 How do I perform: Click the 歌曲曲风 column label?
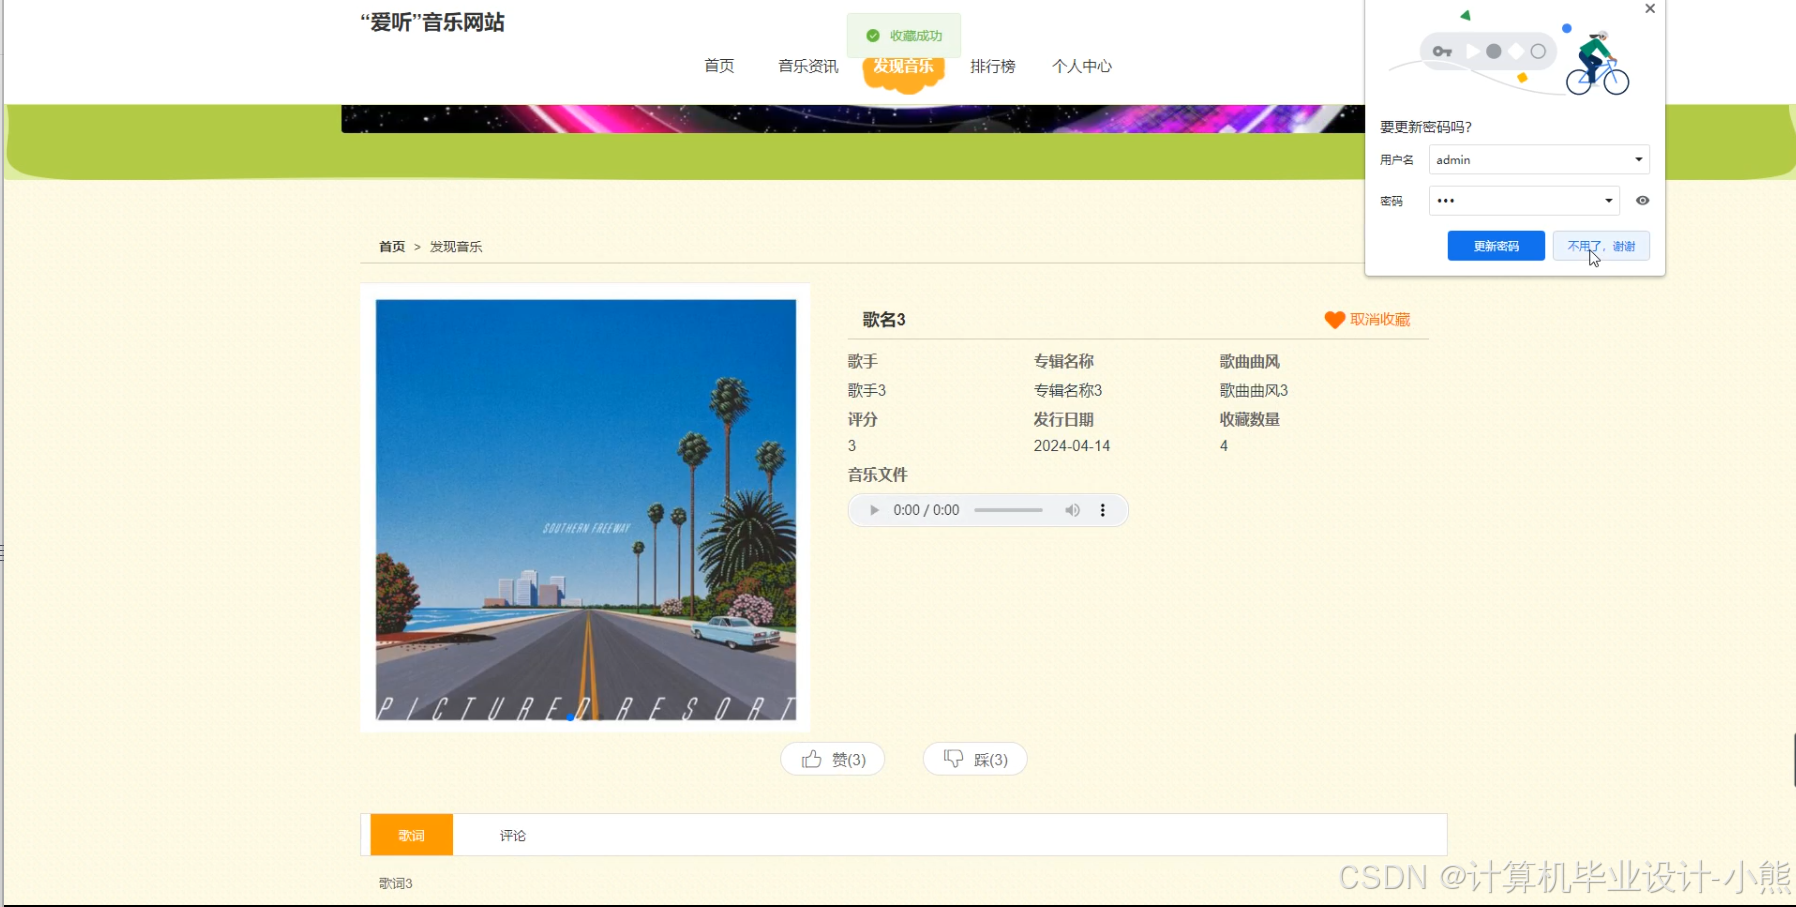click(x=1250, y=362)
